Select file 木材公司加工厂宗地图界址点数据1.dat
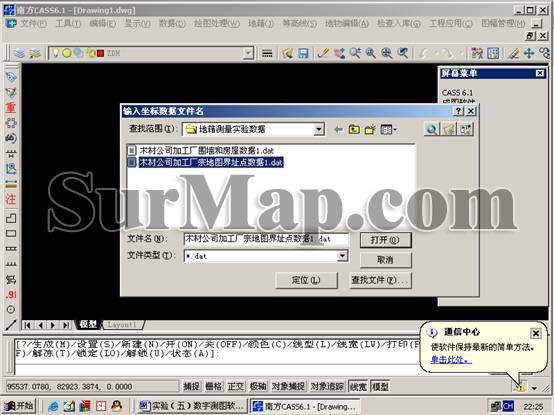 coord(206,162)
